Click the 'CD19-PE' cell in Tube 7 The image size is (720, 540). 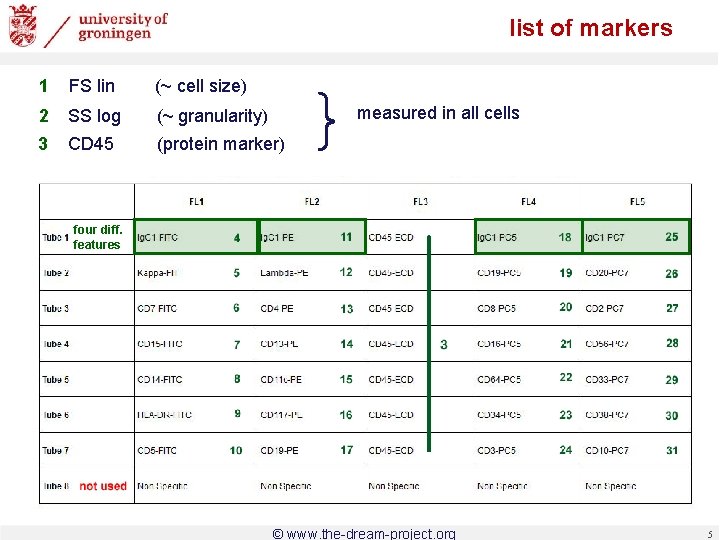tap(279, 450)
